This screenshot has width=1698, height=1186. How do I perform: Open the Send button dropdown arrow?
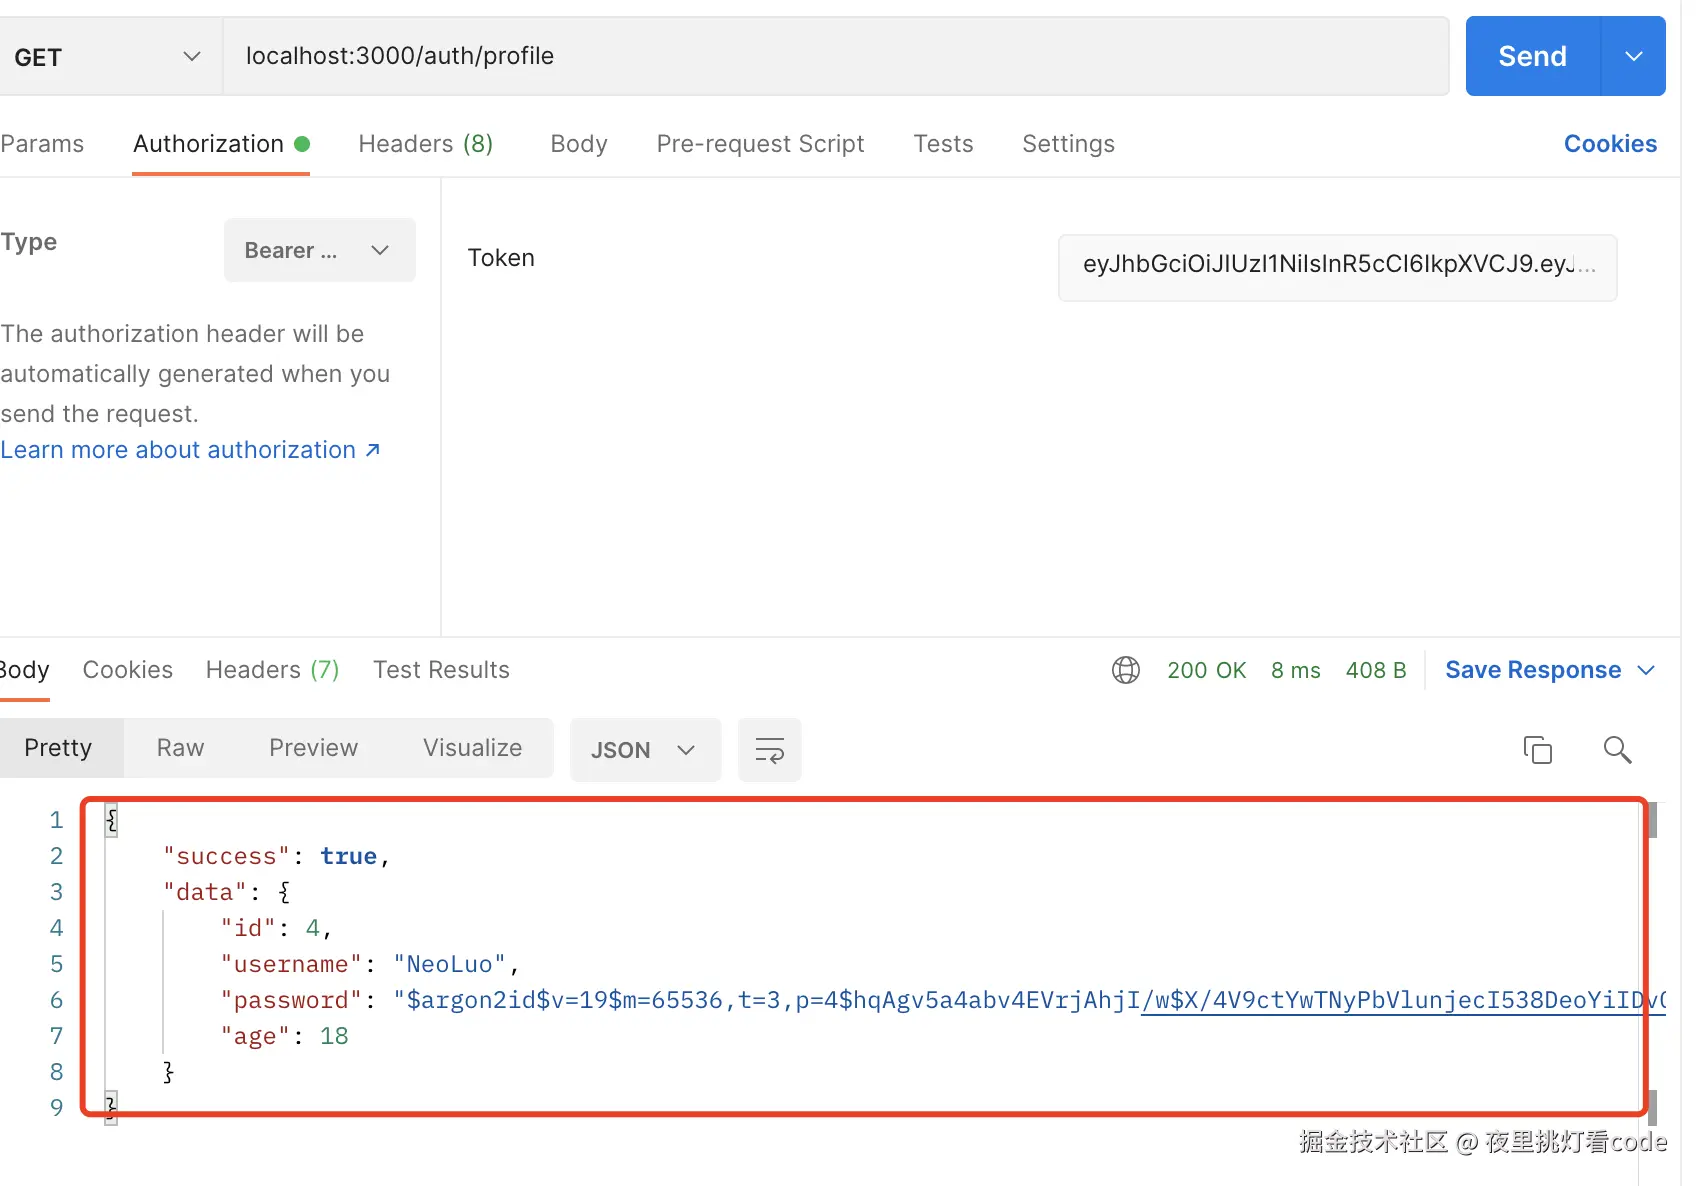pyautogui.click(x=1634, y=57)
